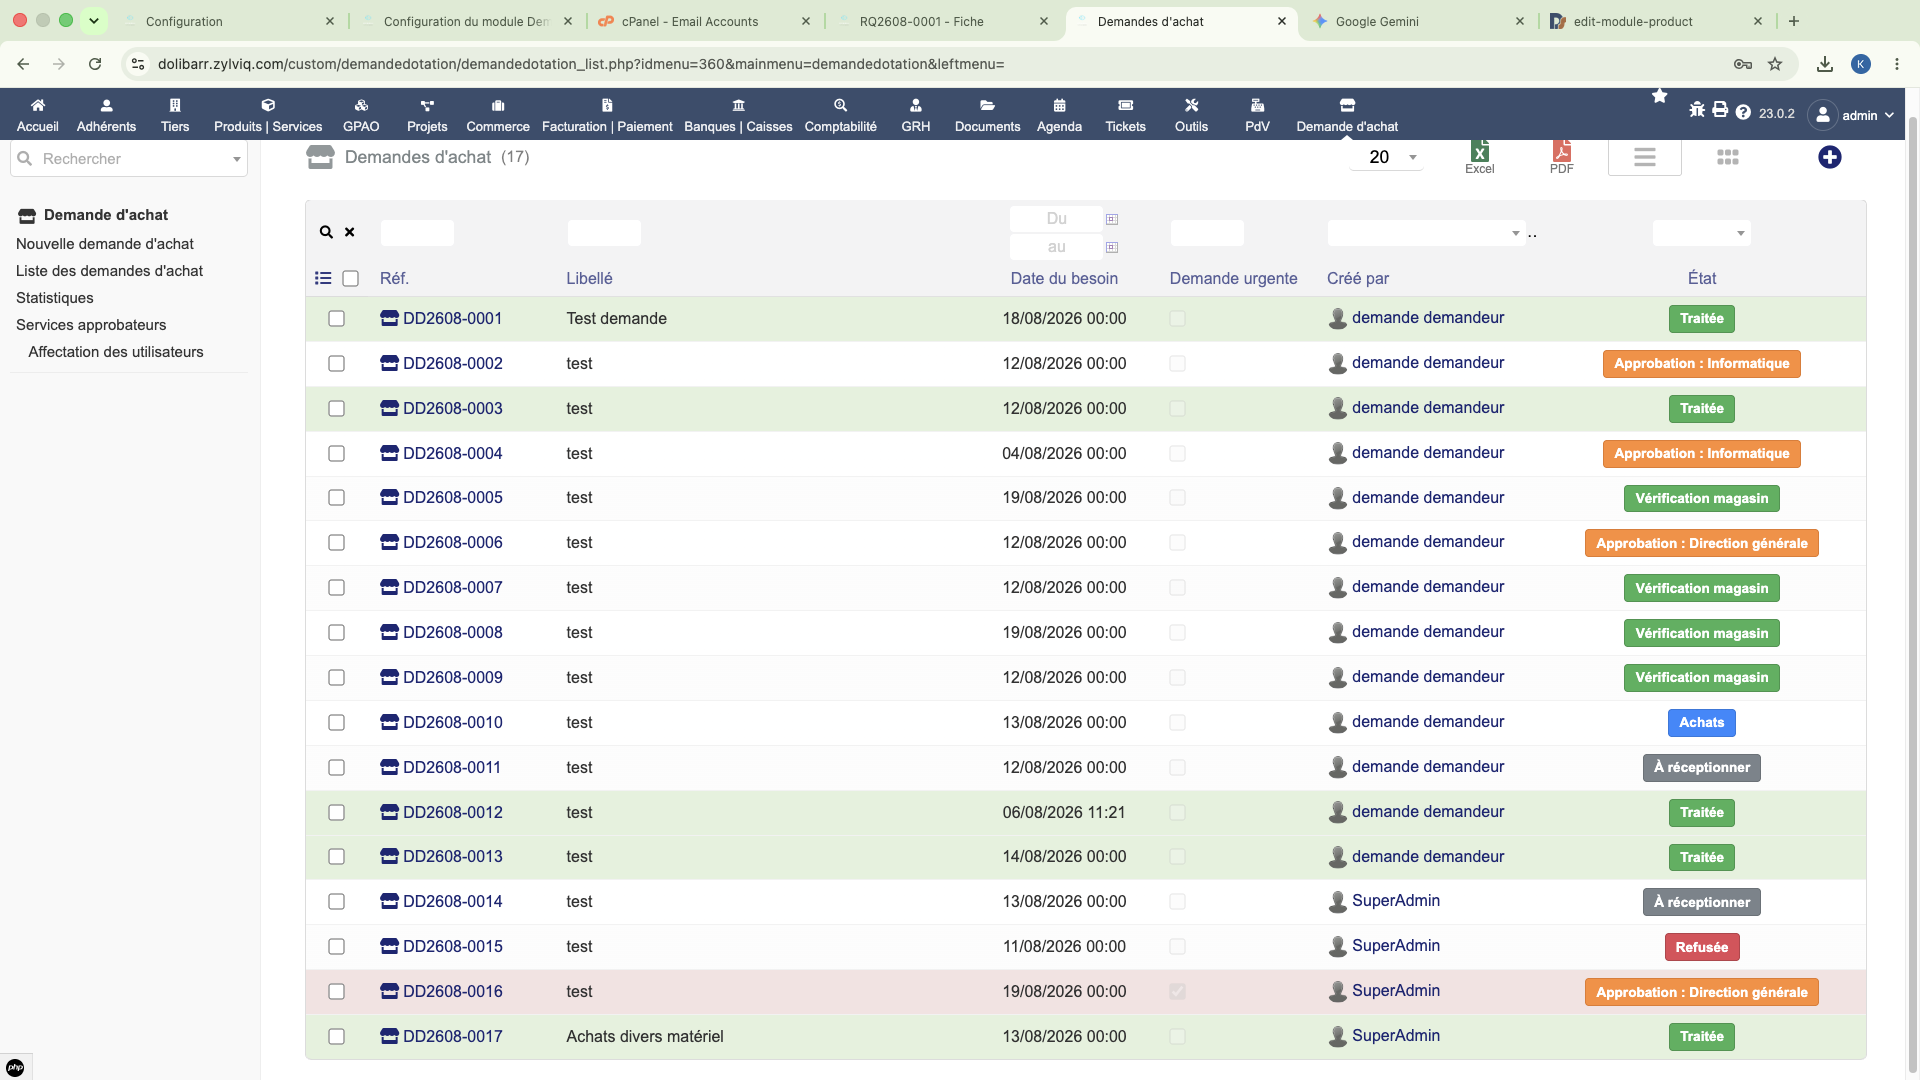
Task: Open the bookmarks star icon
Action: click(x=1659, y=96)
